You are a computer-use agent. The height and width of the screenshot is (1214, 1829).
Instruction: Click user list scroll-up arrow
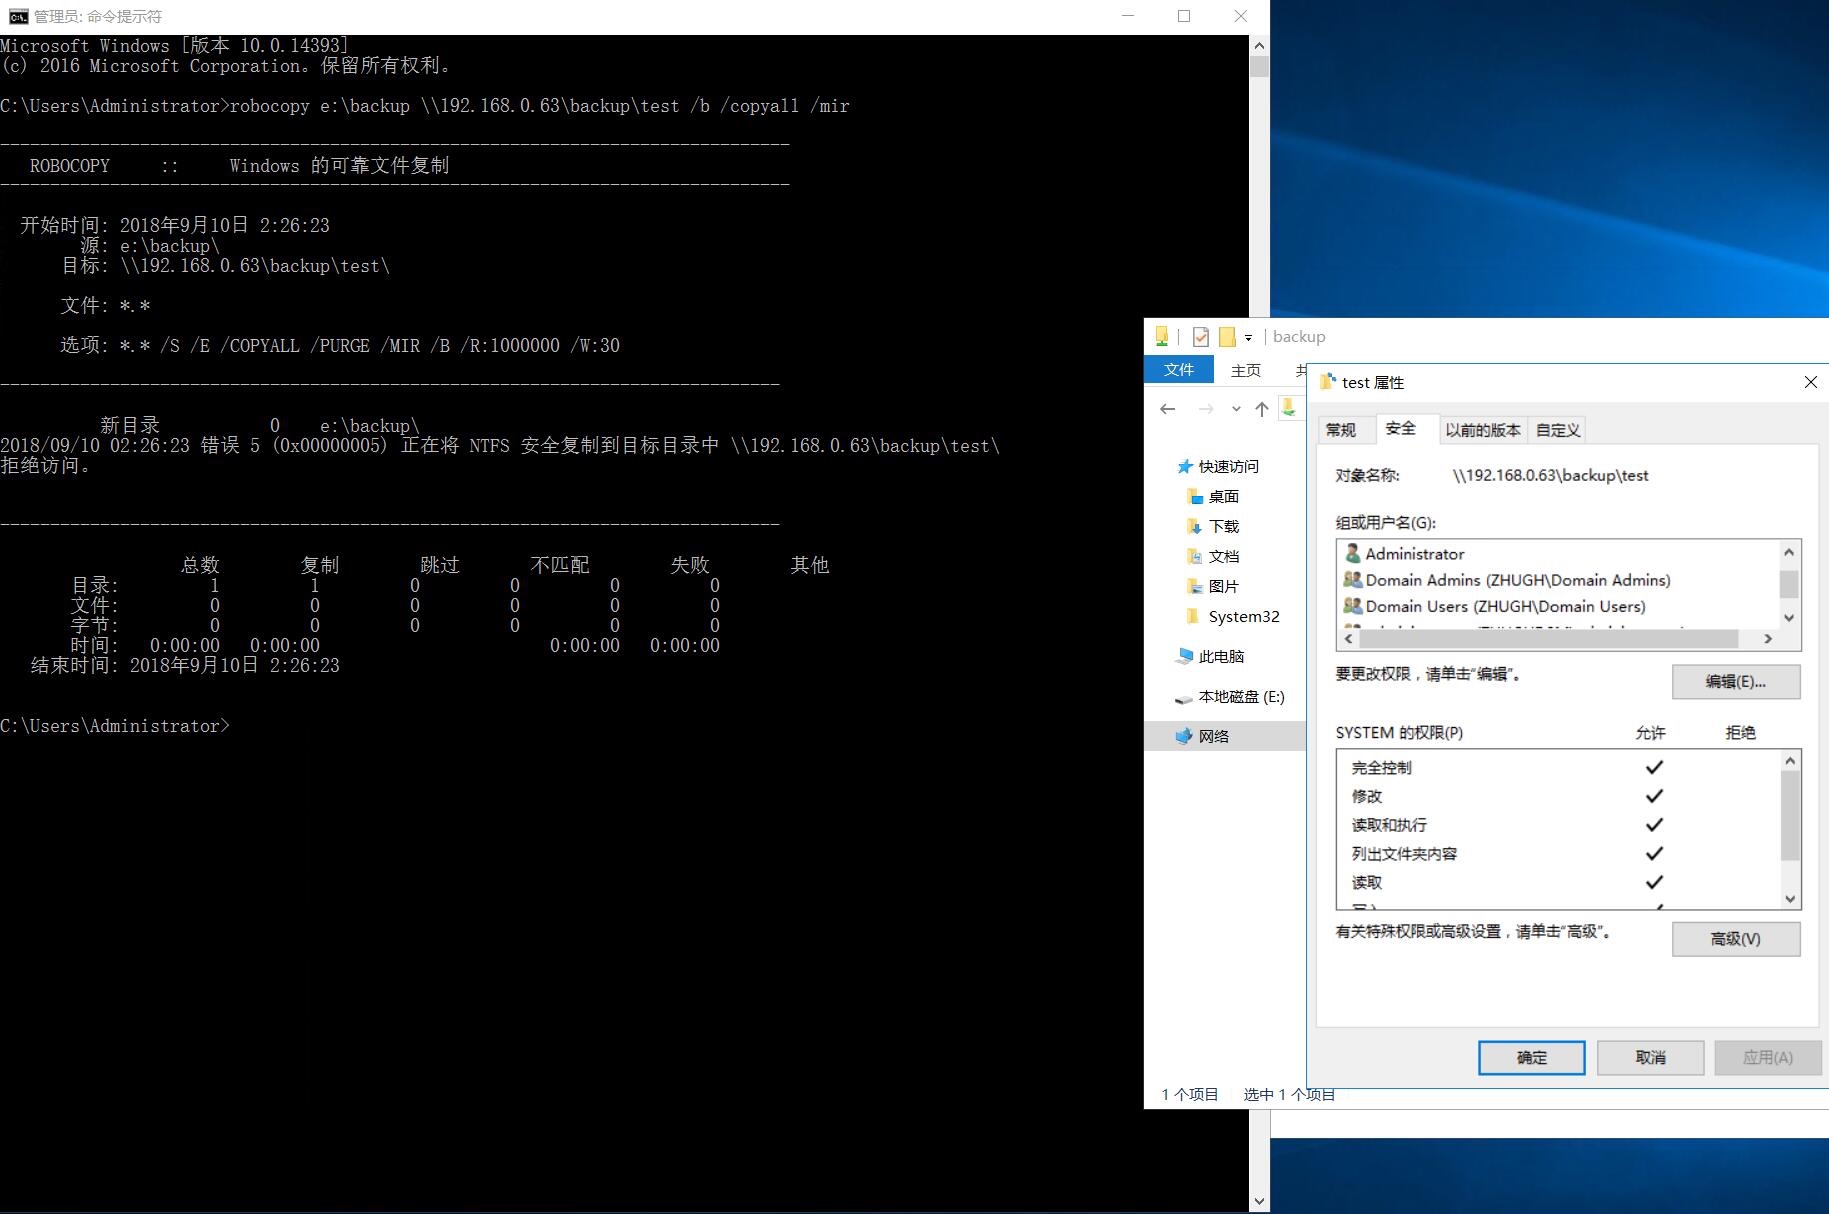(1789, 552)
